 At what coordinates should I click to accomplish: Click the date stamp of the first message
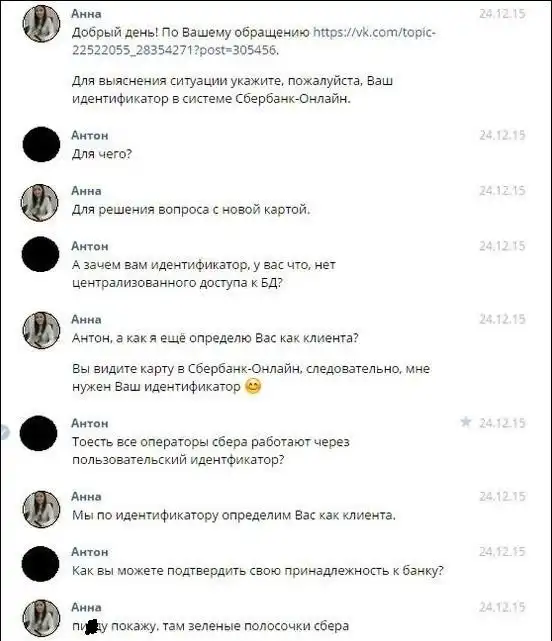click(502, 13)
